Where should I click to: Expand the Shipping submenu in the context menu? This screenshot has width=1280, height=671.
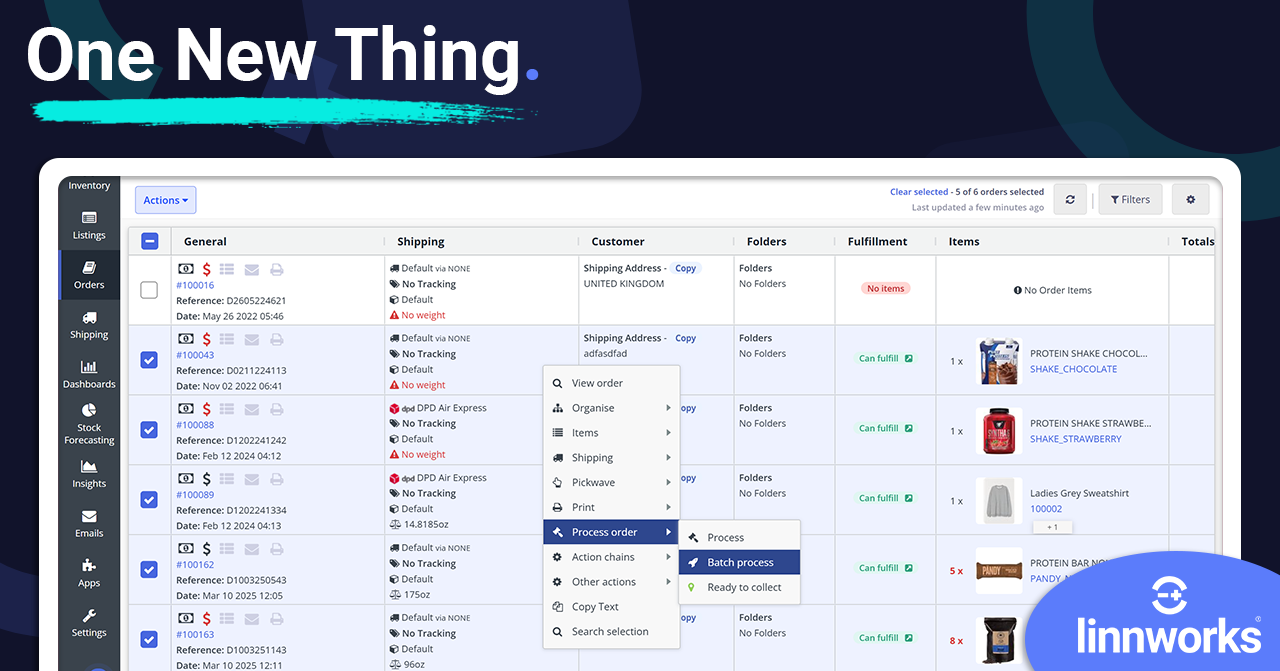click(x=591, y=457)
